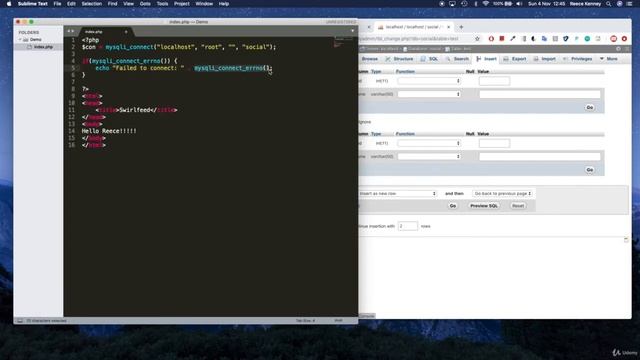Bookmark this page with the star icon

[477, 39]
